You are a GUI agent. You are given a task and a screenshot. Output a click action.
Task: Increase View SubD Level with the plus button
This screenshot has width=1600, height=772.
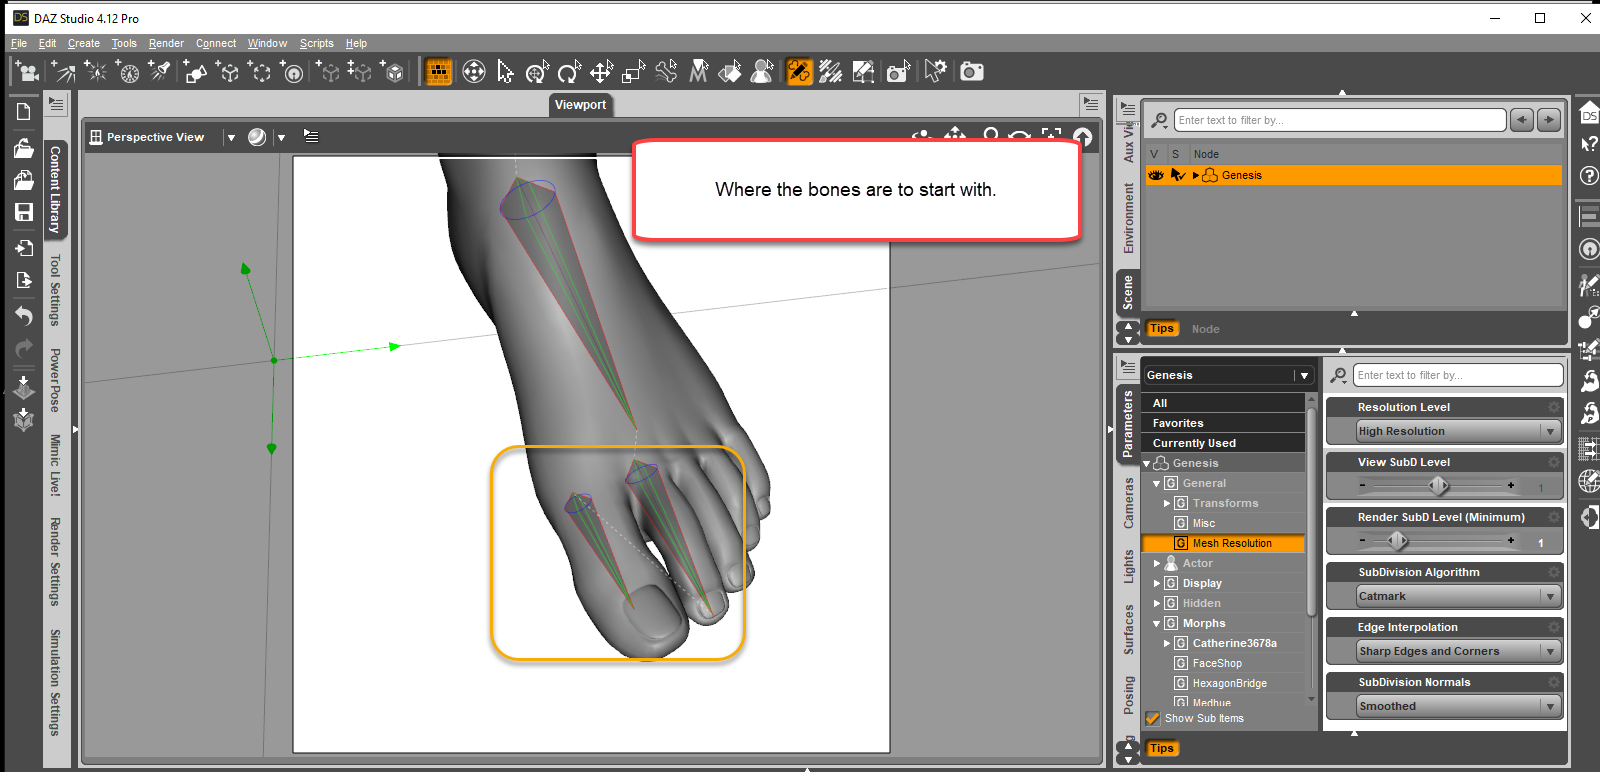tap(1511, 485)
